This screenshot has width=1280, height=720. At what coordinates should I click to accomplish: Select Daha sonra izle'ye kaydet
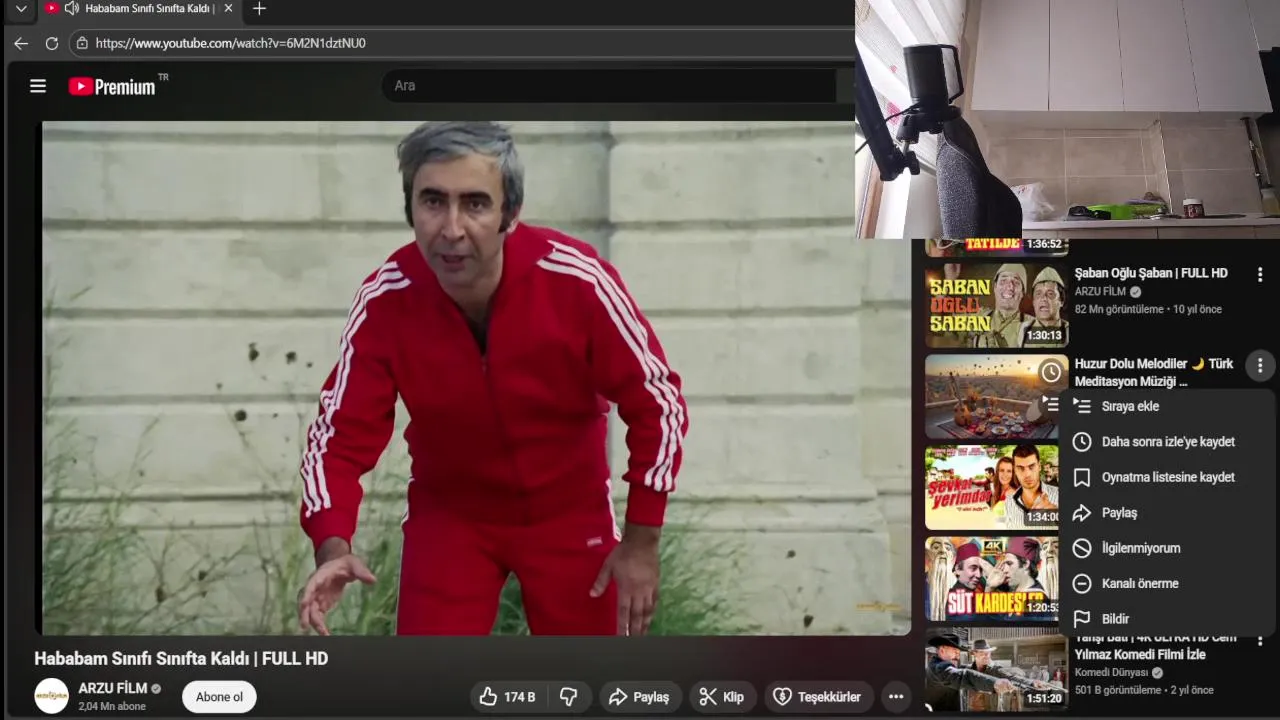click(1168, 442)
